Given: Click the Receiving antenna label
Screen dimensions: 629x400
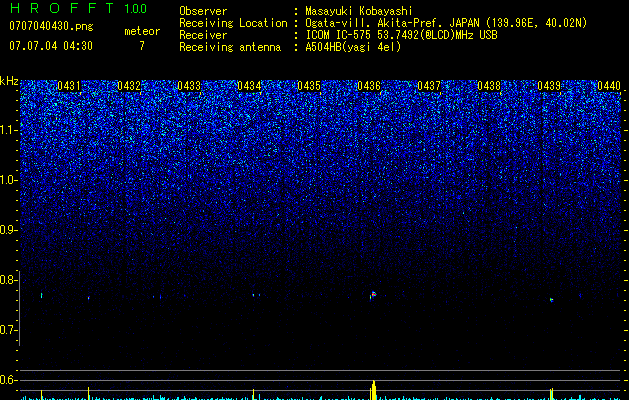Looking at the screenshot, I should [x=230, y=47].
